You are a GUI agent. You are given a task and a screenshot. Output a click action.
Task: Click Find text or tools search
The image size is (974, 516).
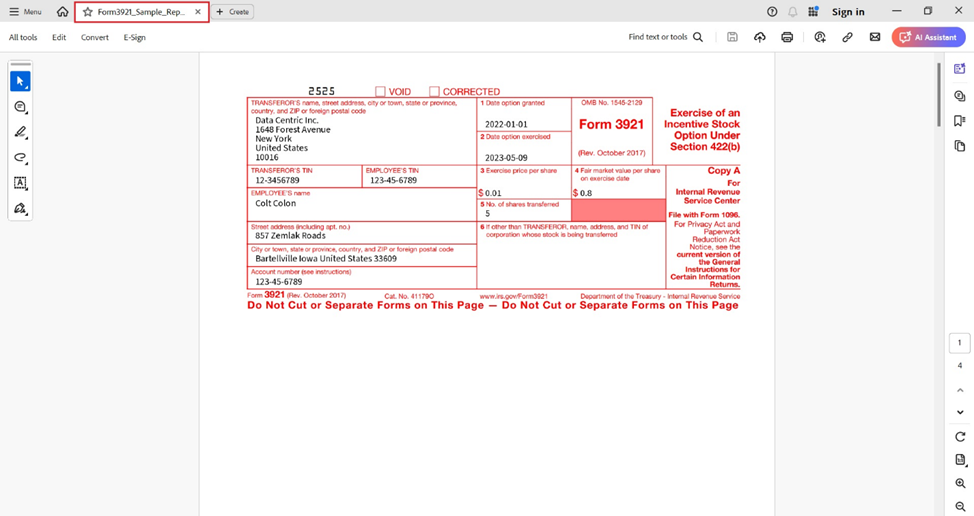665,37
